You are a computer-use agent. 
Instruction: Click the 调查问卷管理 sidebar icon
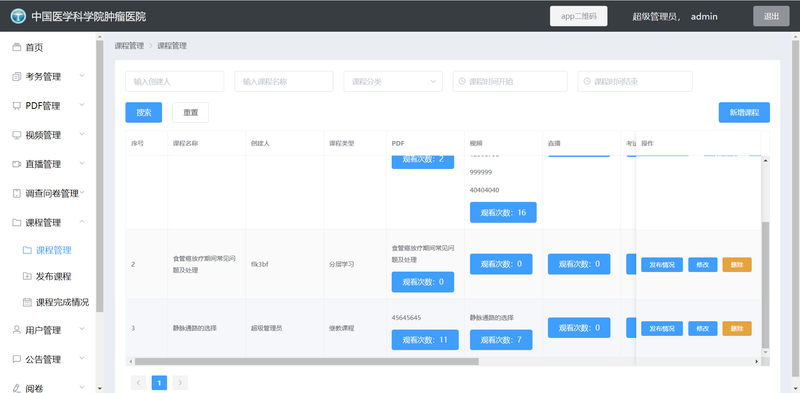point(16,193)
